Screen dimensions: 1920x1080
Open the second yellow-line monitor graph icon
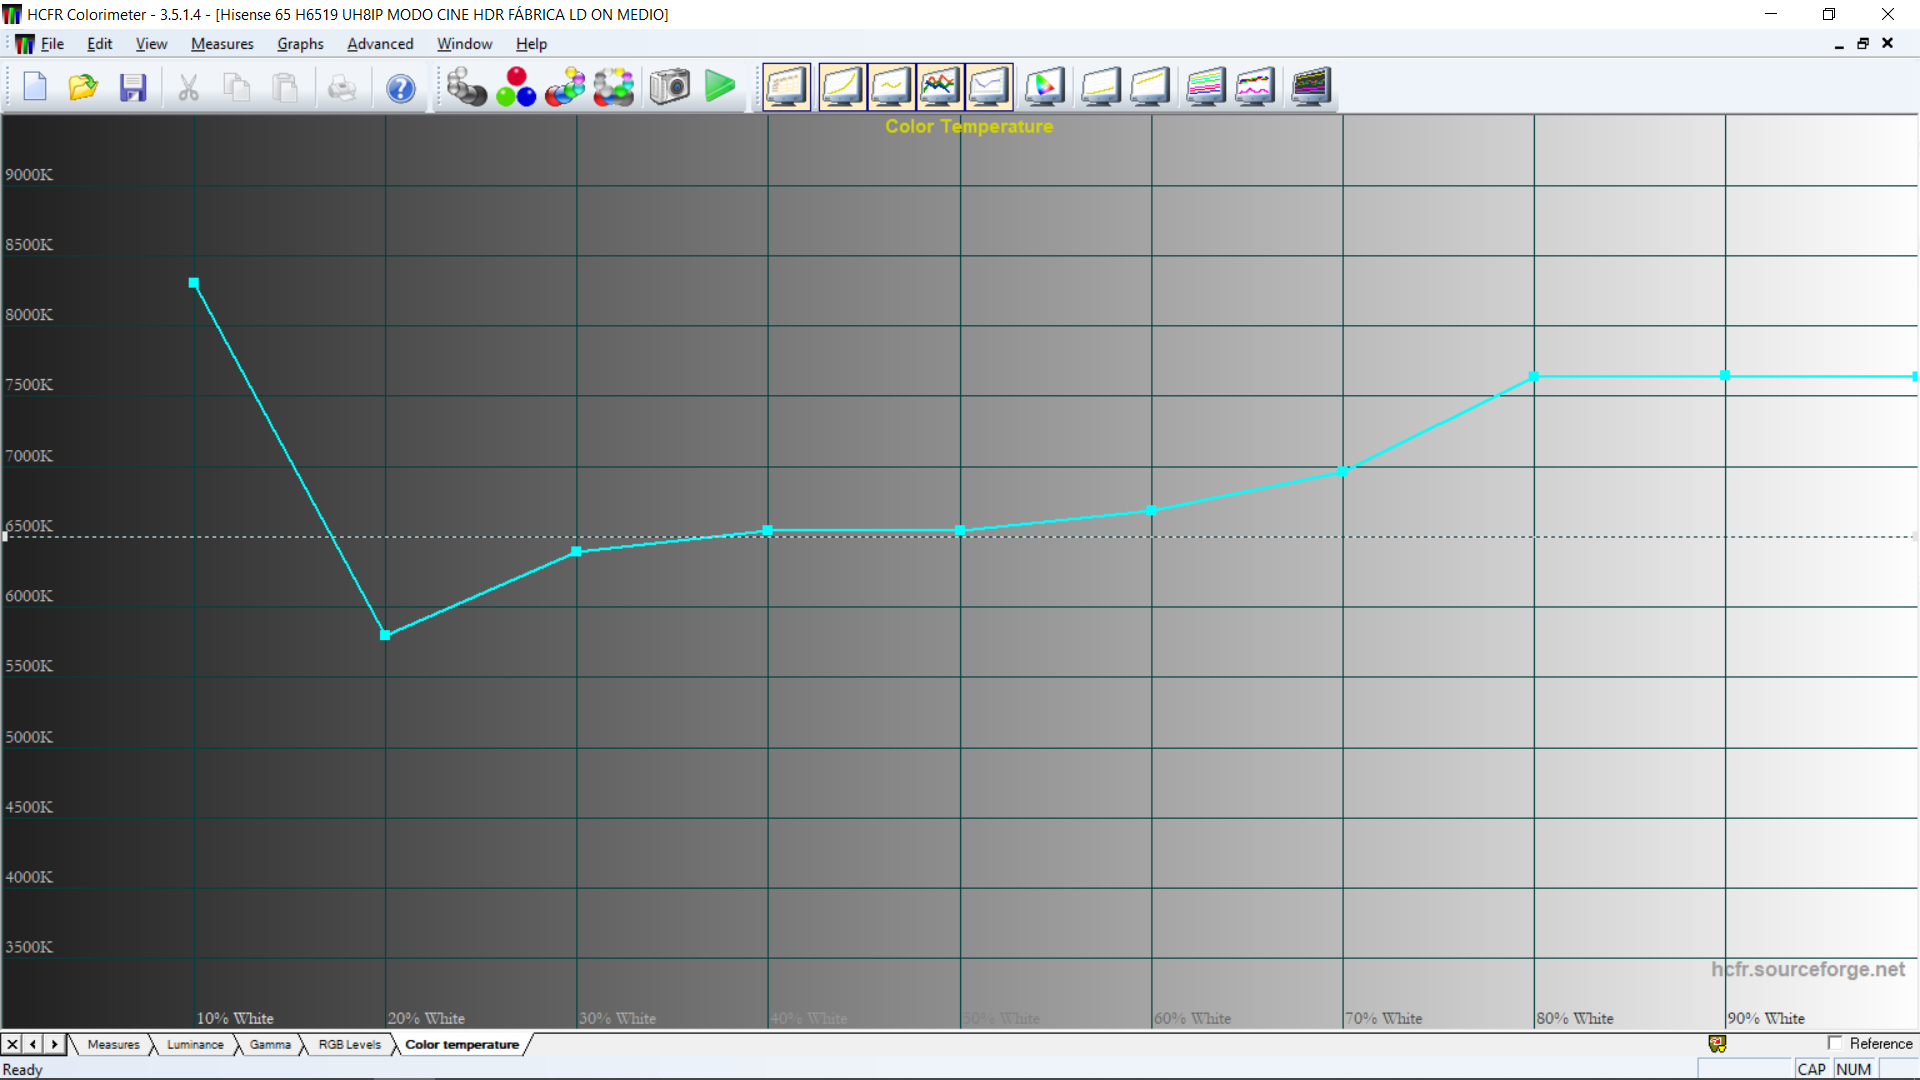tap(1150, 87)
